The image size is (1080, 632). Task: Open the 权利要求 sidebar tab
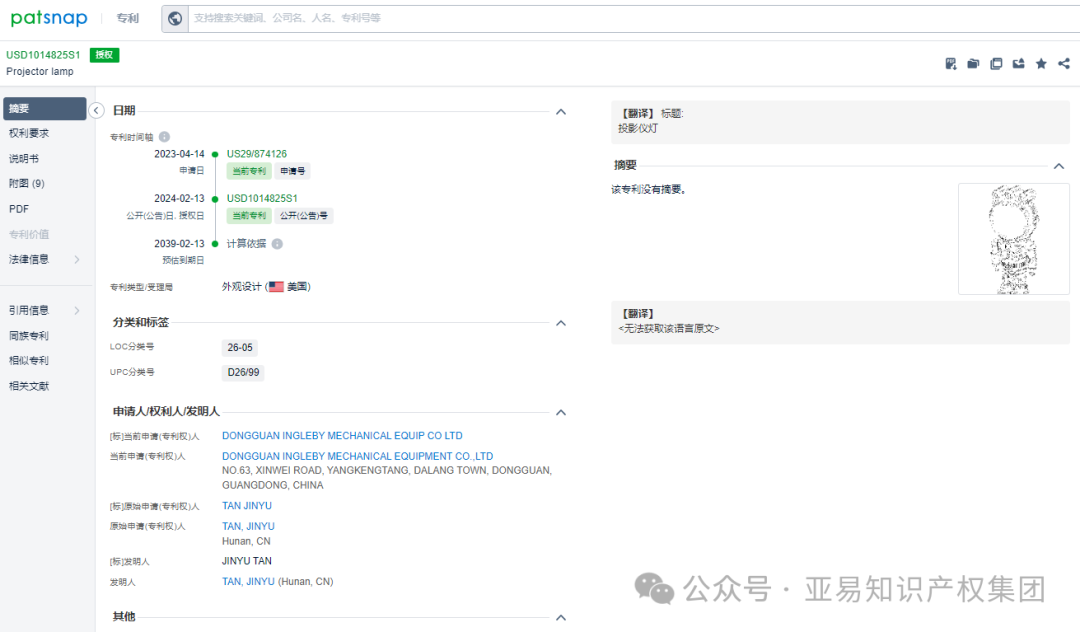[29, 133]
